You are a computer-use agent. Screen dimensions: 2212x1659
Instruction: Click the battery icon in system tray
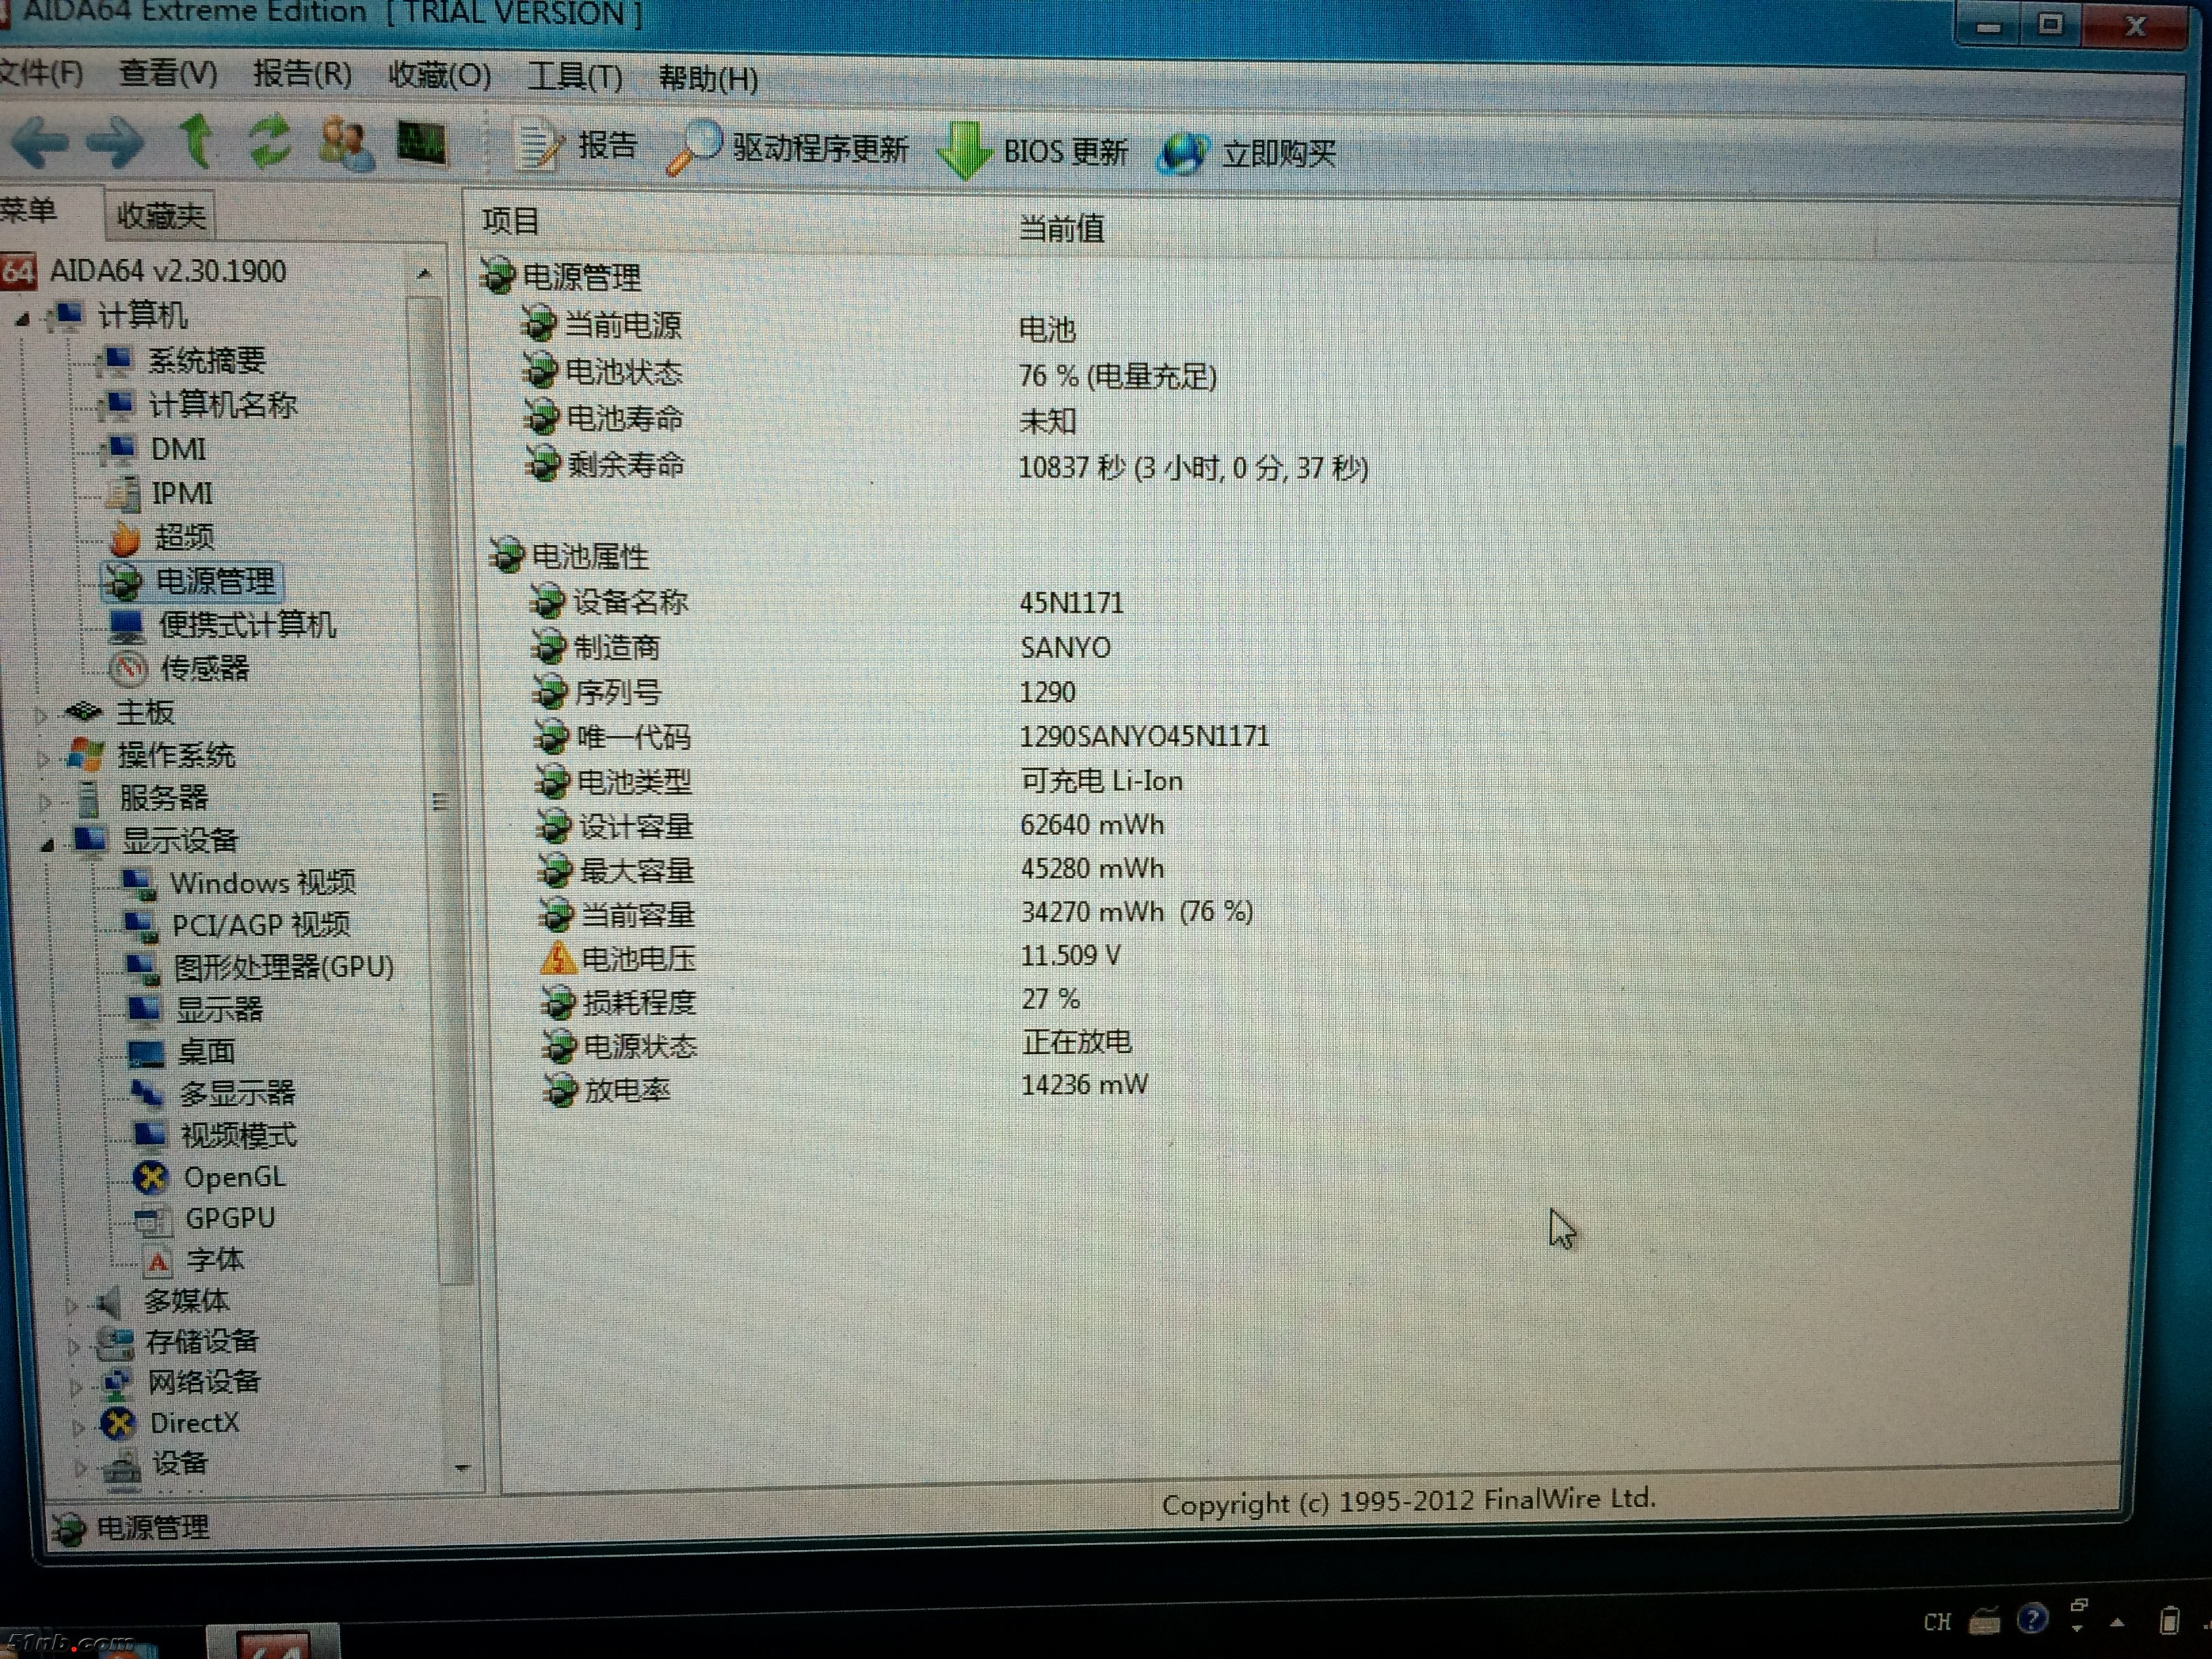pos(2168,1620)
